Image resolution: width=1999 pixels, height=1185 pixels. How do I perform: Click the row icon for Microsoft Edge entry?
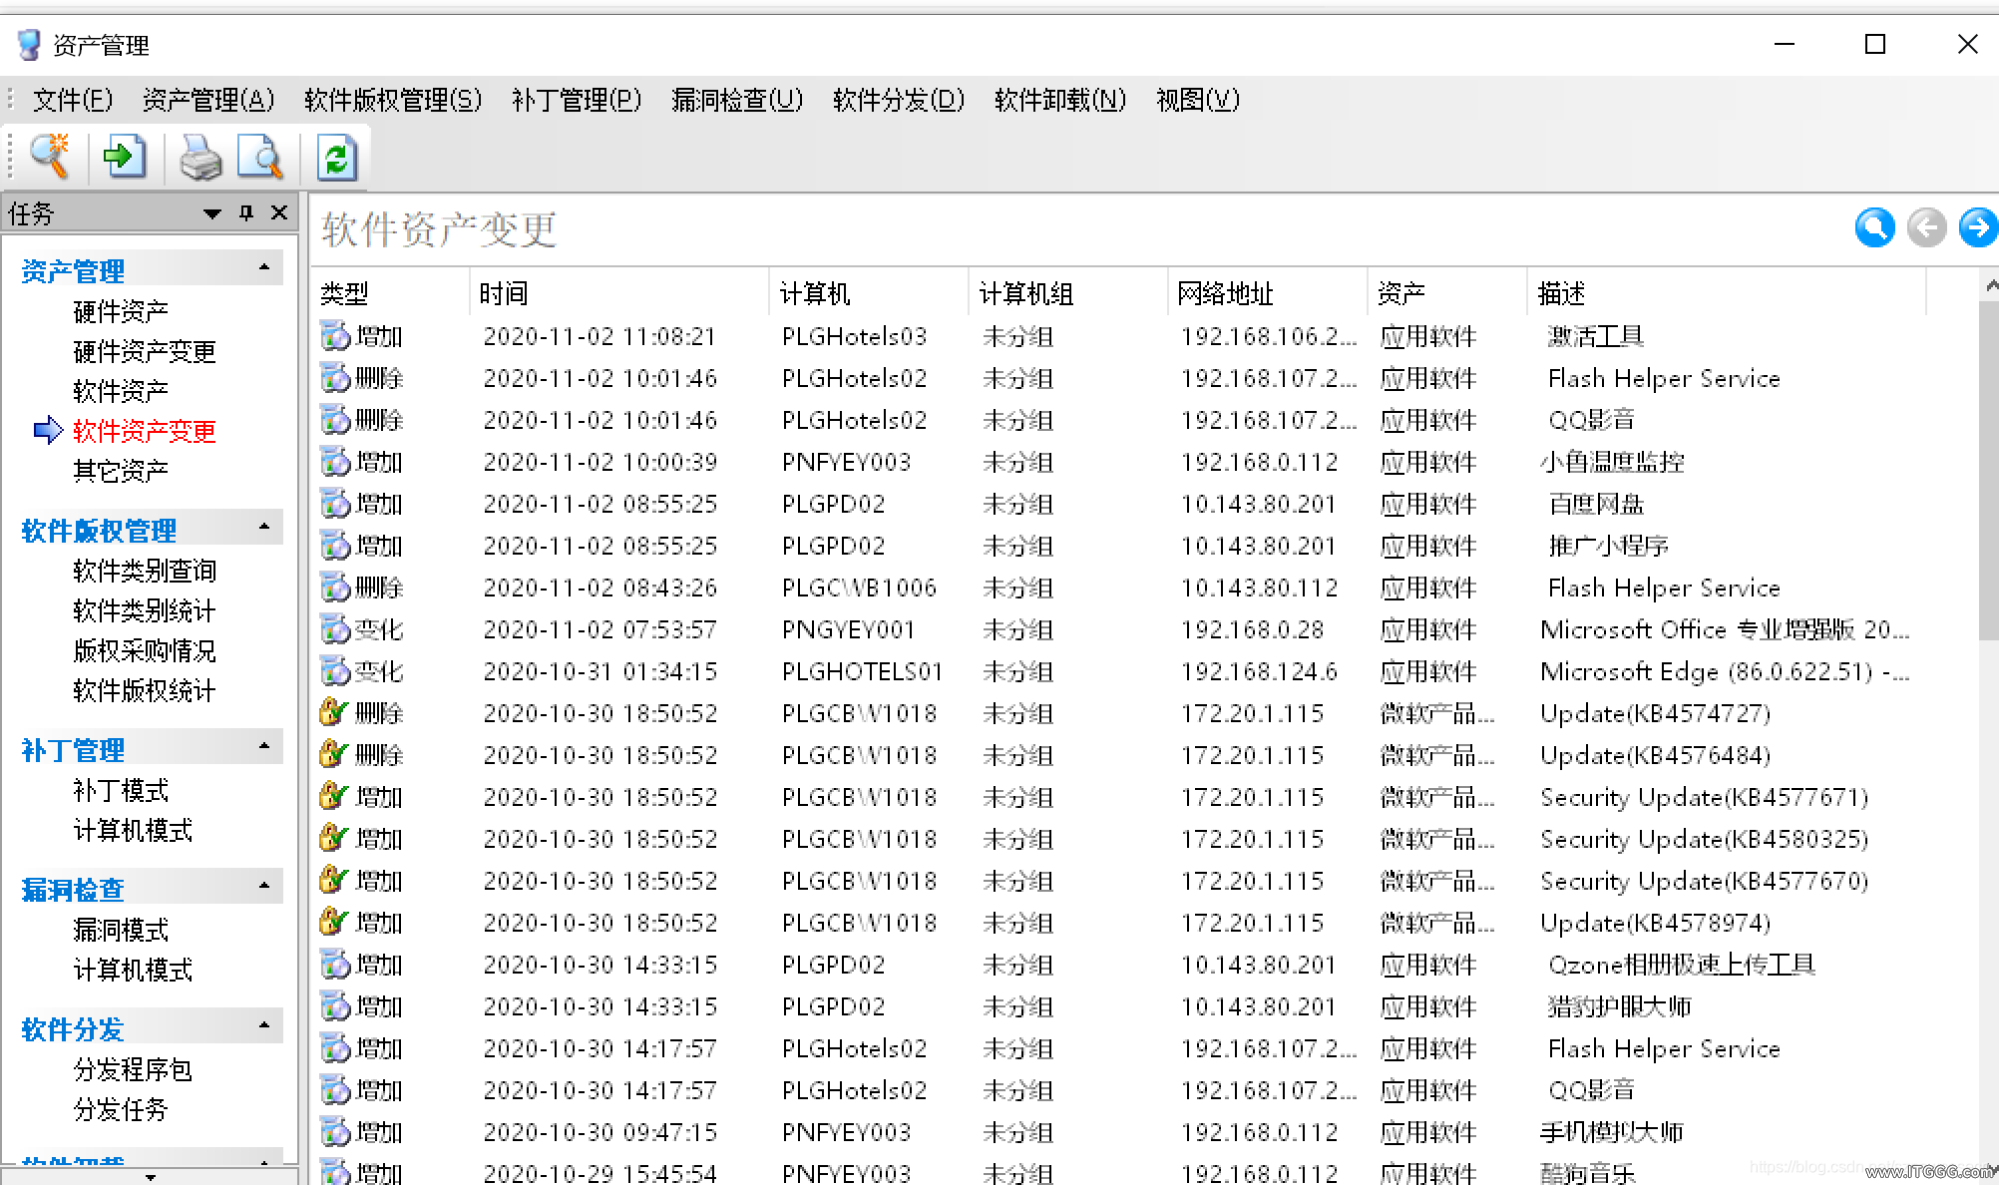point(335,671)
